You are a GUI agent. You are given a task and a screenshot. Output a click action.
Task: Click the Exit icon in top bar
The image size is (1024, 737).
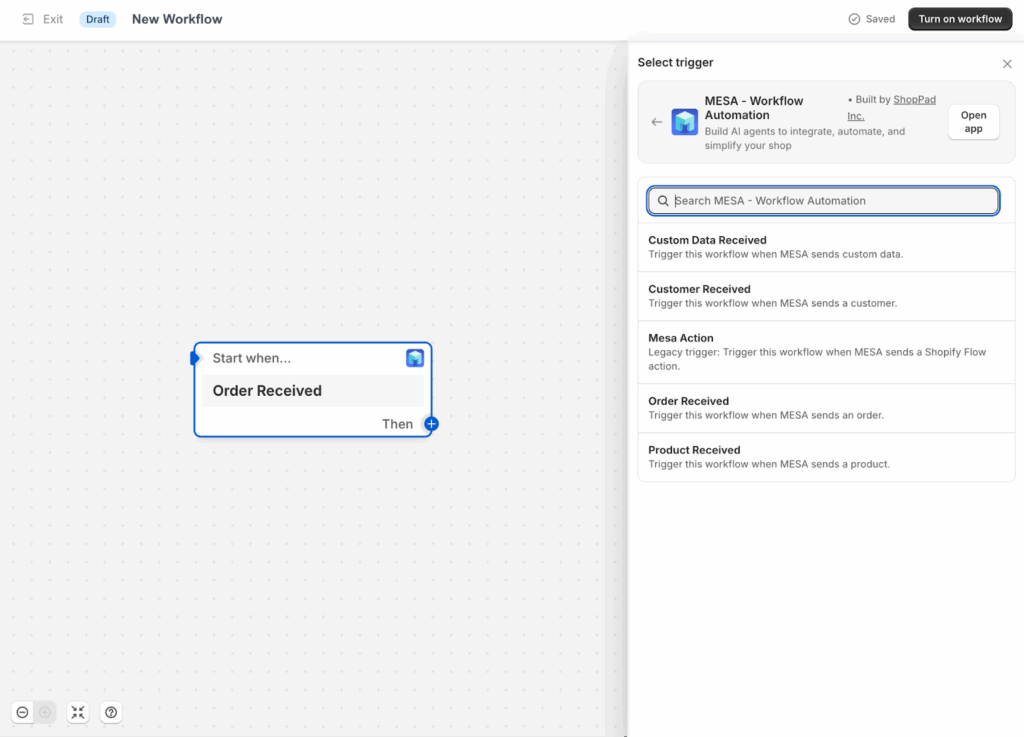(28, 19)
